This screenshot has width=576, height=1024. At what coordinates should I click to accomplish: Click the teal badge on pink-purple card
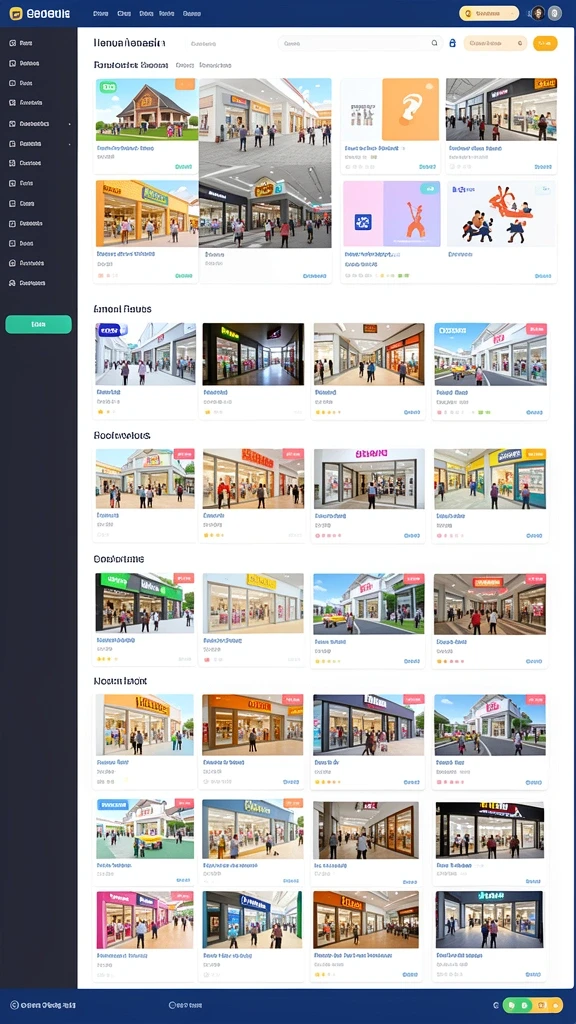point(429,189)
